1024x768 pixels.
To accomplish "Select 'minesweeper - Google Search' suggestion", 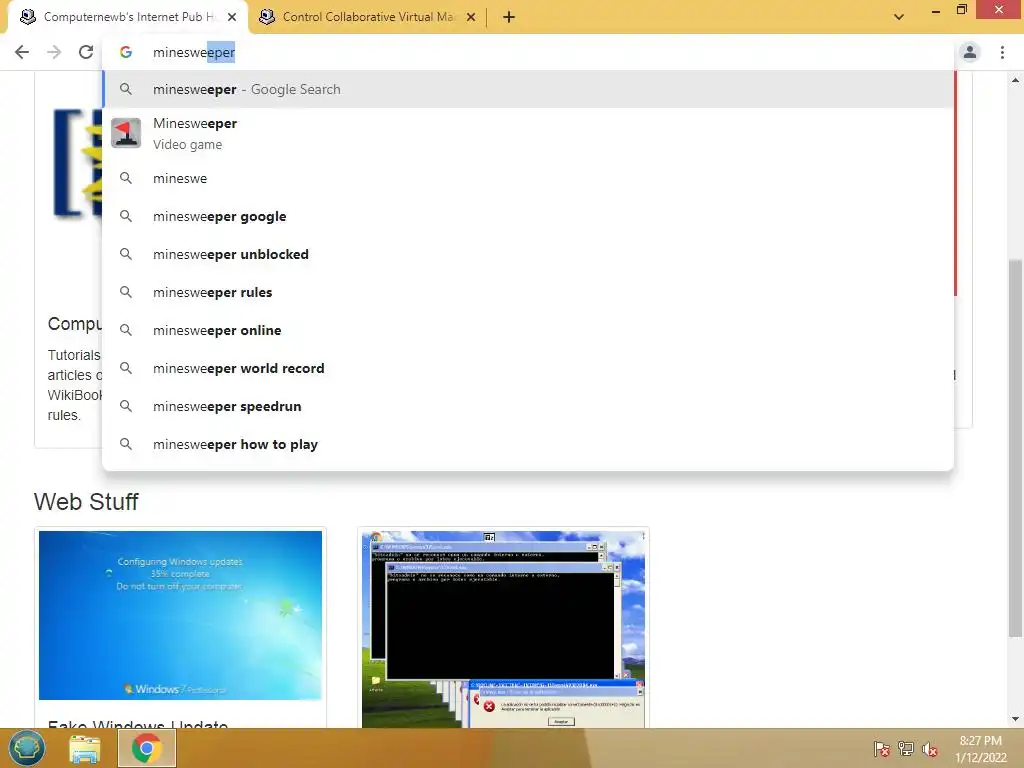I will click(528, 89).
